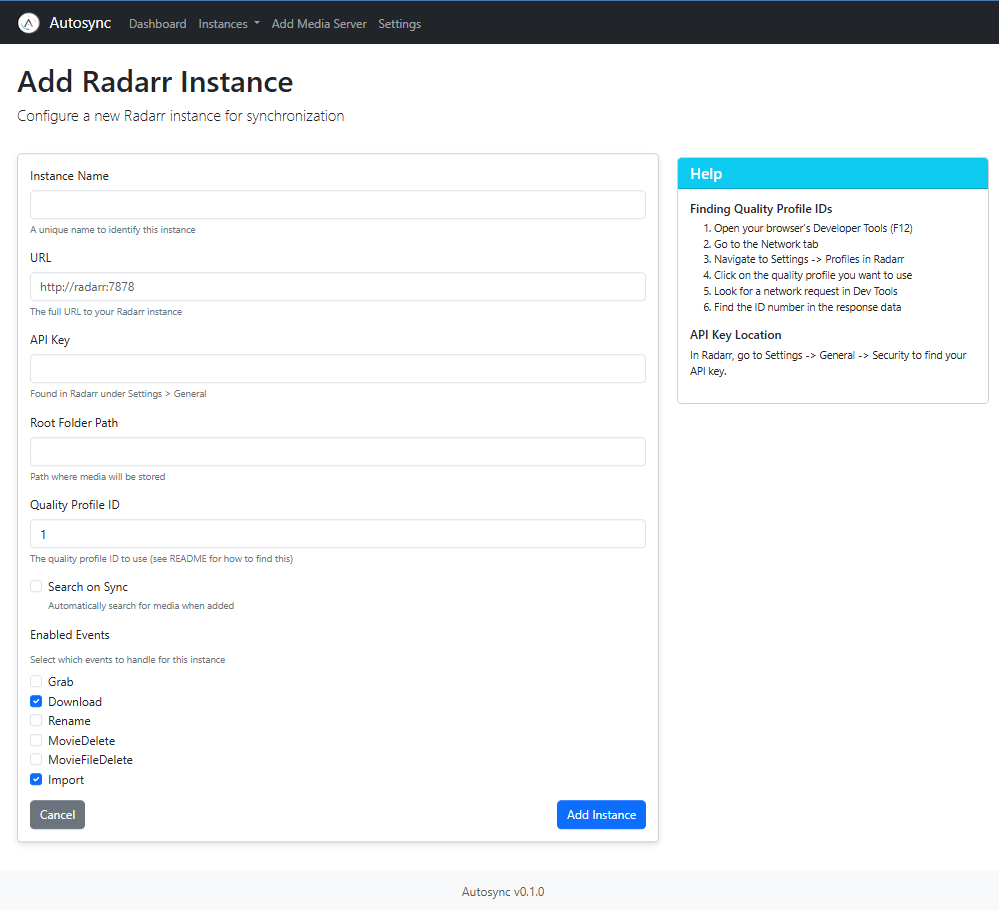Viewport: 999px width, 910px height.
Task: Click 'Go to the Network tab' step
Action: click(x=766, y=244)
